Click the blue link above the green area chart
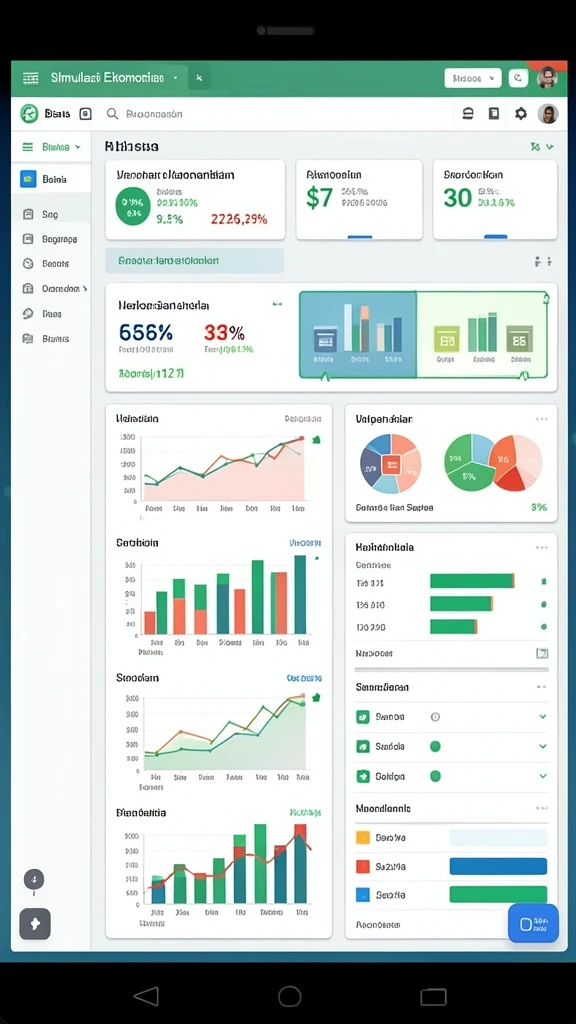Viewport: 576px width, 1024px height. pyautogui.click(x=304, y=678)
